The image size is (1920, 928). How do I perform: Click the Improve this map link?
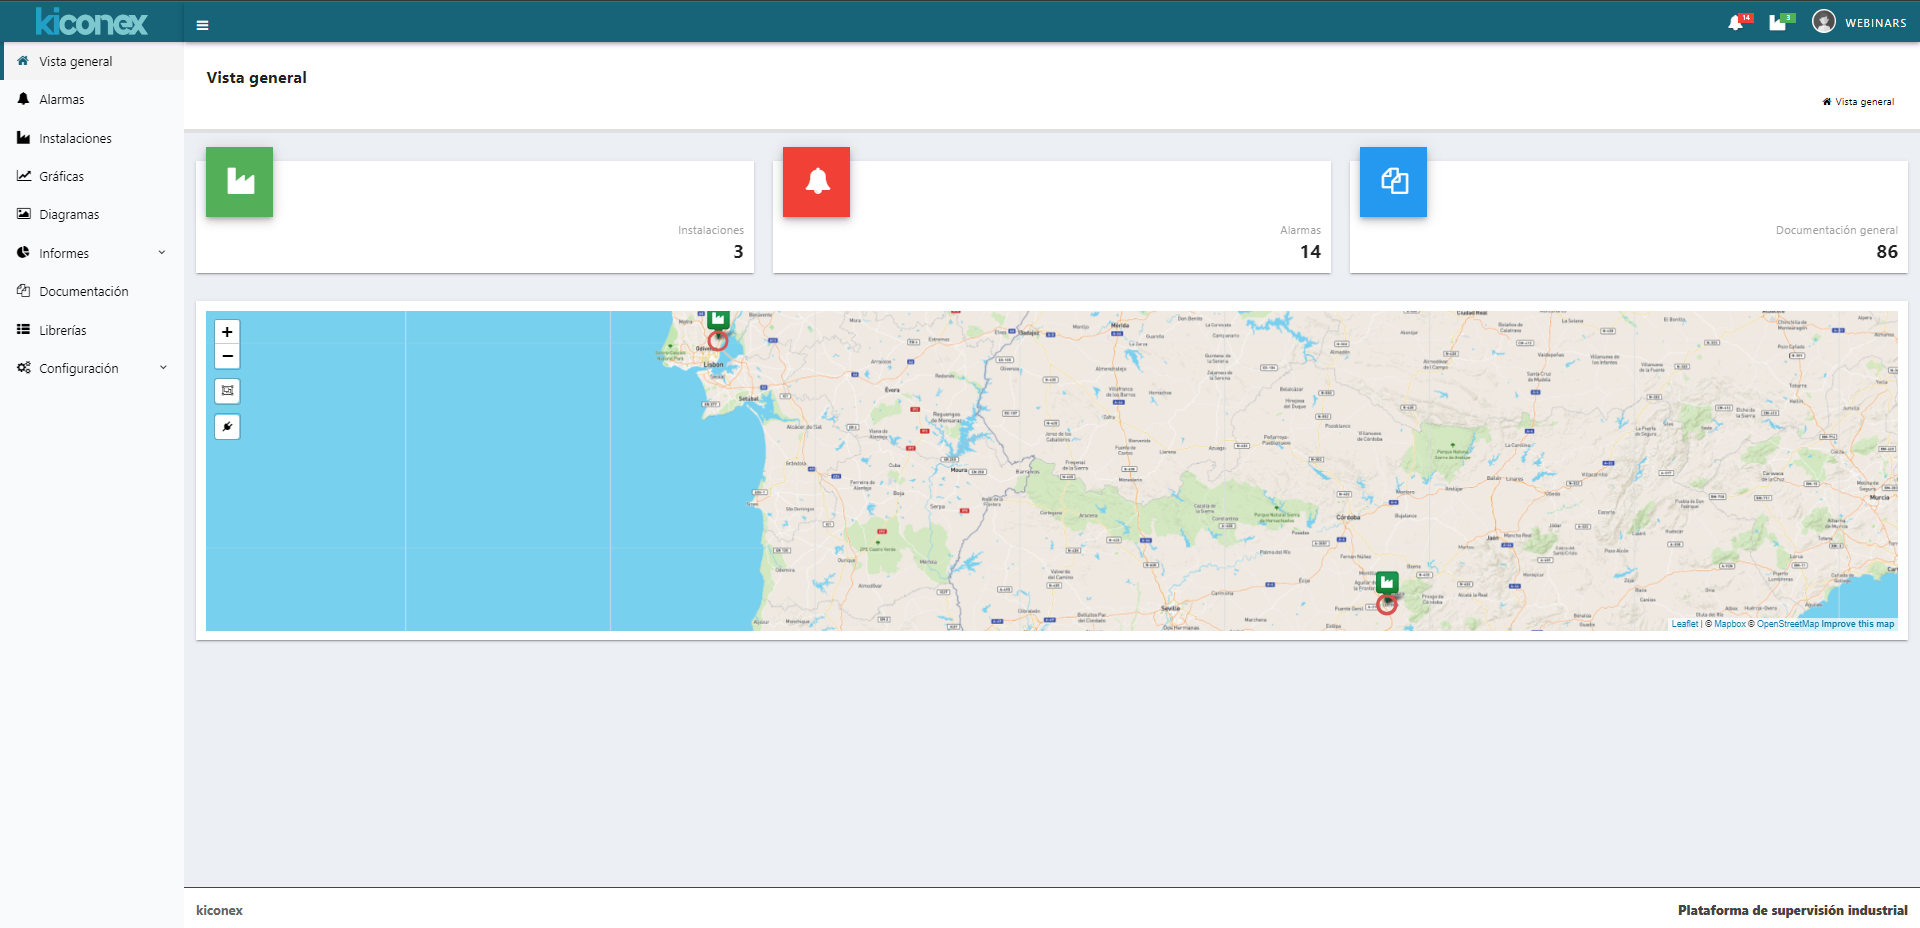click(x=1857, y=624)
